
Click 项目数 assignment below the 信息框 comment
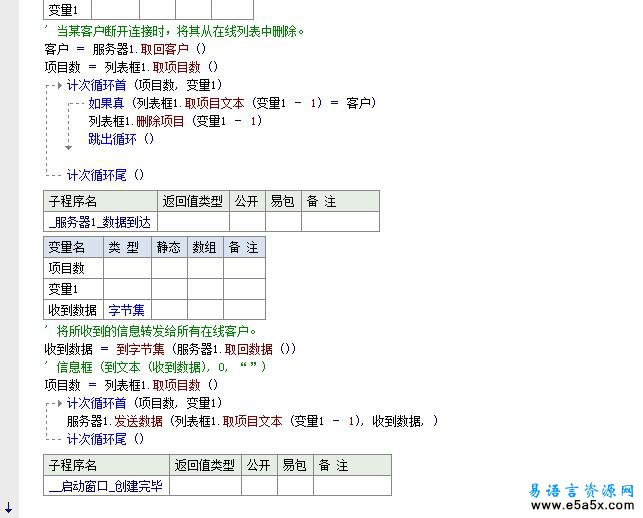tap(131, 385)
